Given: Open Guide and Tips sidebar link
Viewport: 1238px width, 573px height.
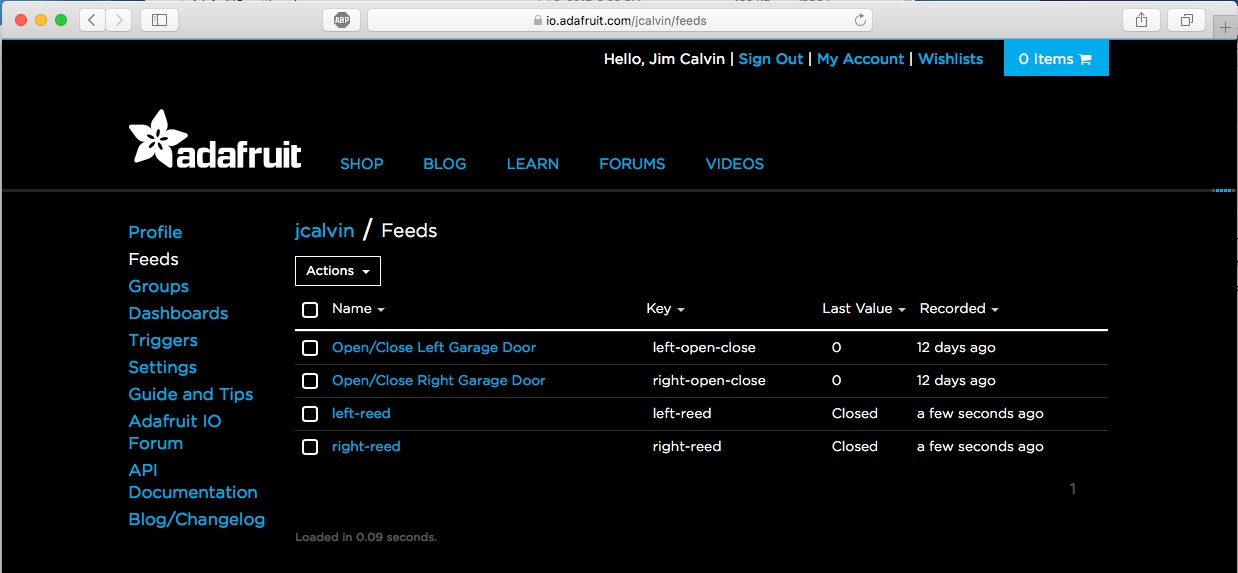Looking at the screenshot, I should 191,394.
